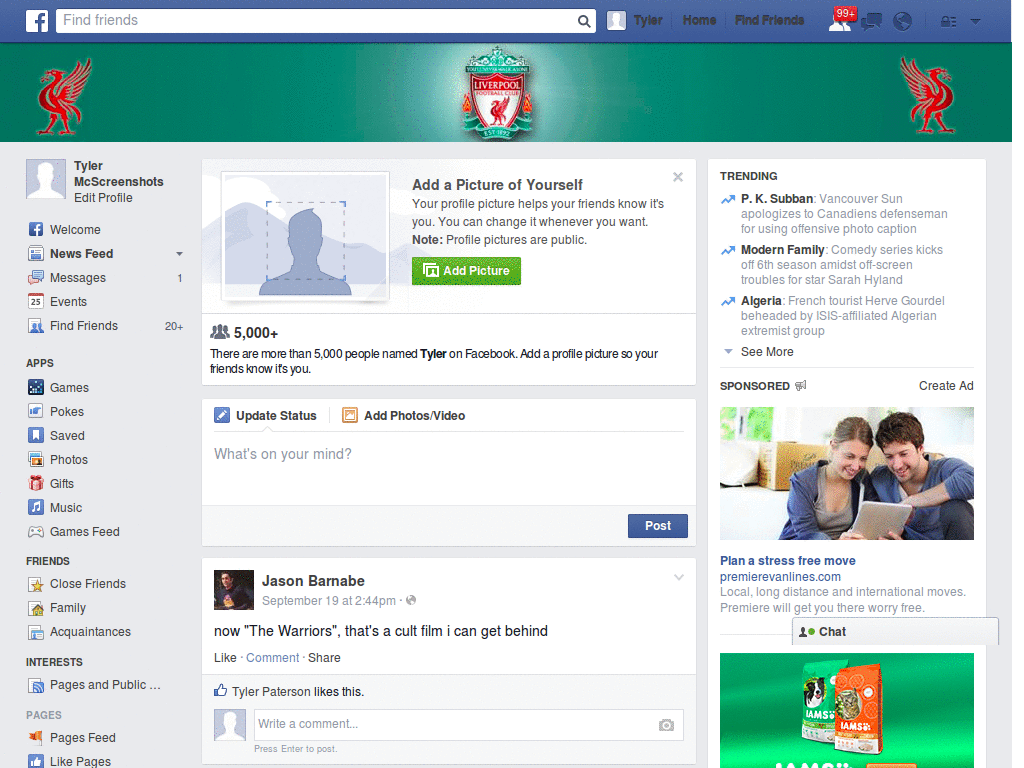This screenshot has height=768, width=1024.
Task: Open the Pokes app icon
Action: pos(36,411)
